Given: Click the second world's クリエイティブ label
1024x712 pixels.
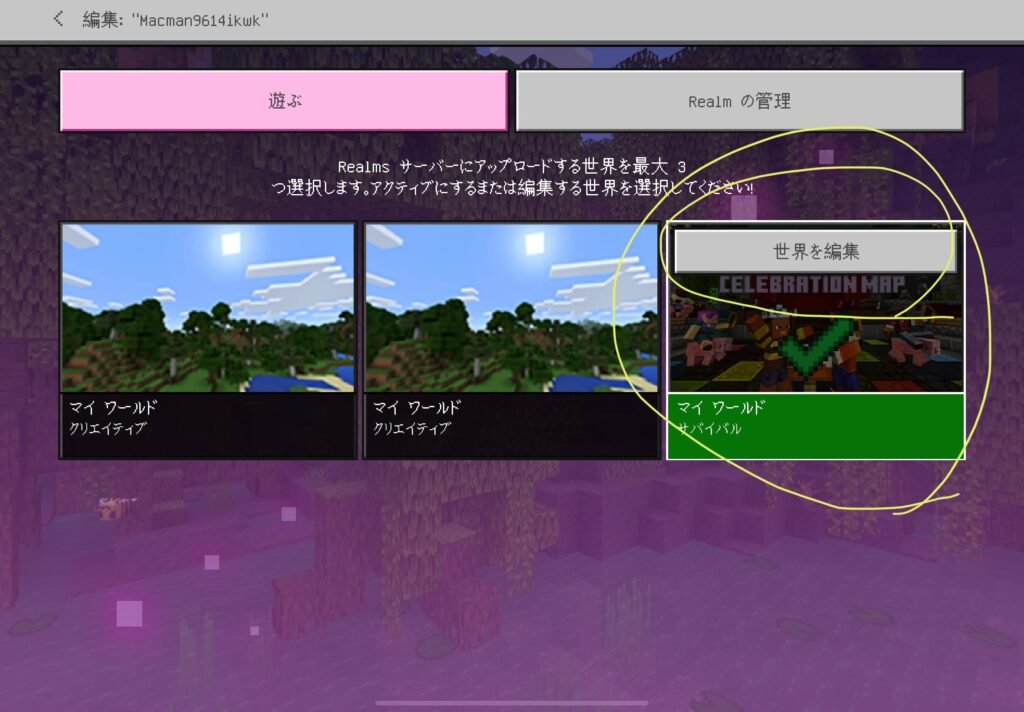Looking at the screenshot, I should (411, 429).
